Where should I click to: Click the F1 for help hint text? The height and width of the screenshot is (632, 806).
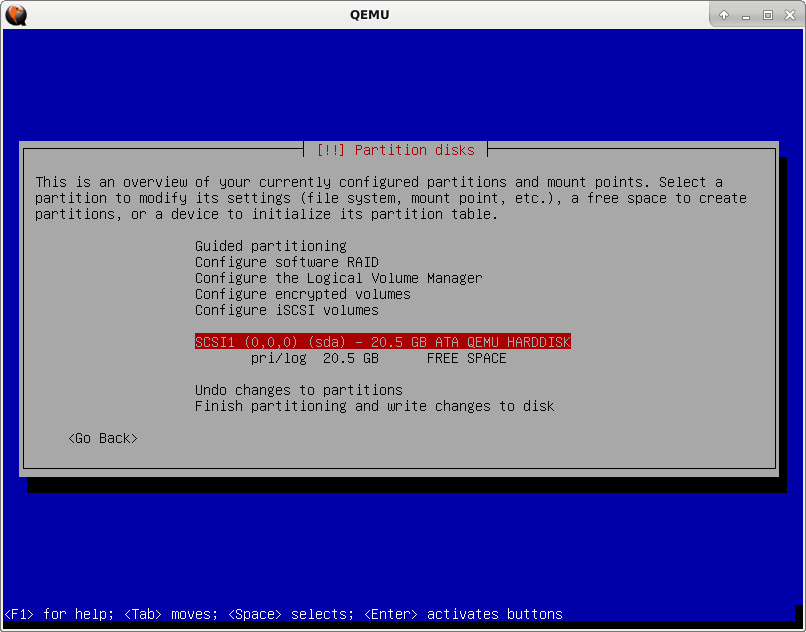click(59, 614)
